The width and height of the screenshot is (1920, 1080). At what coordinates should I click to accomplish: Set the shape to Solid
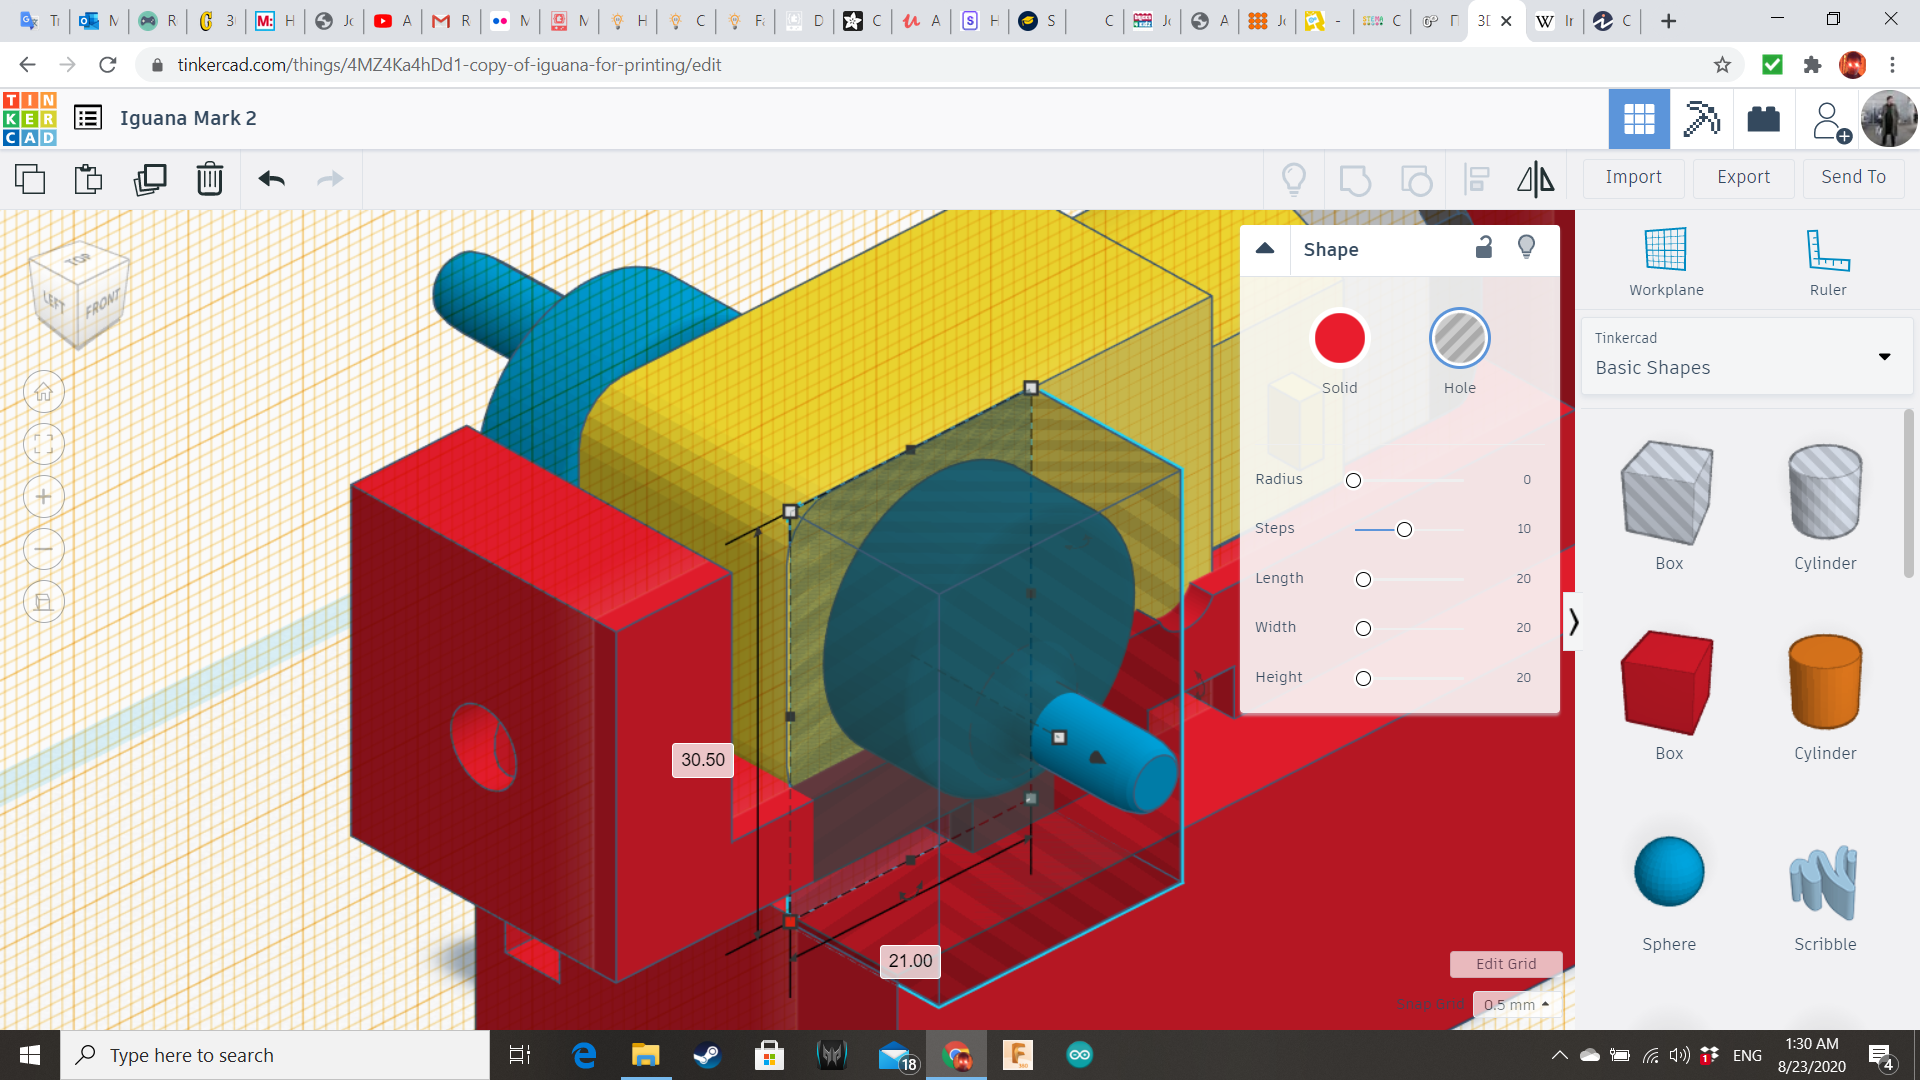tap(1339, 339)
